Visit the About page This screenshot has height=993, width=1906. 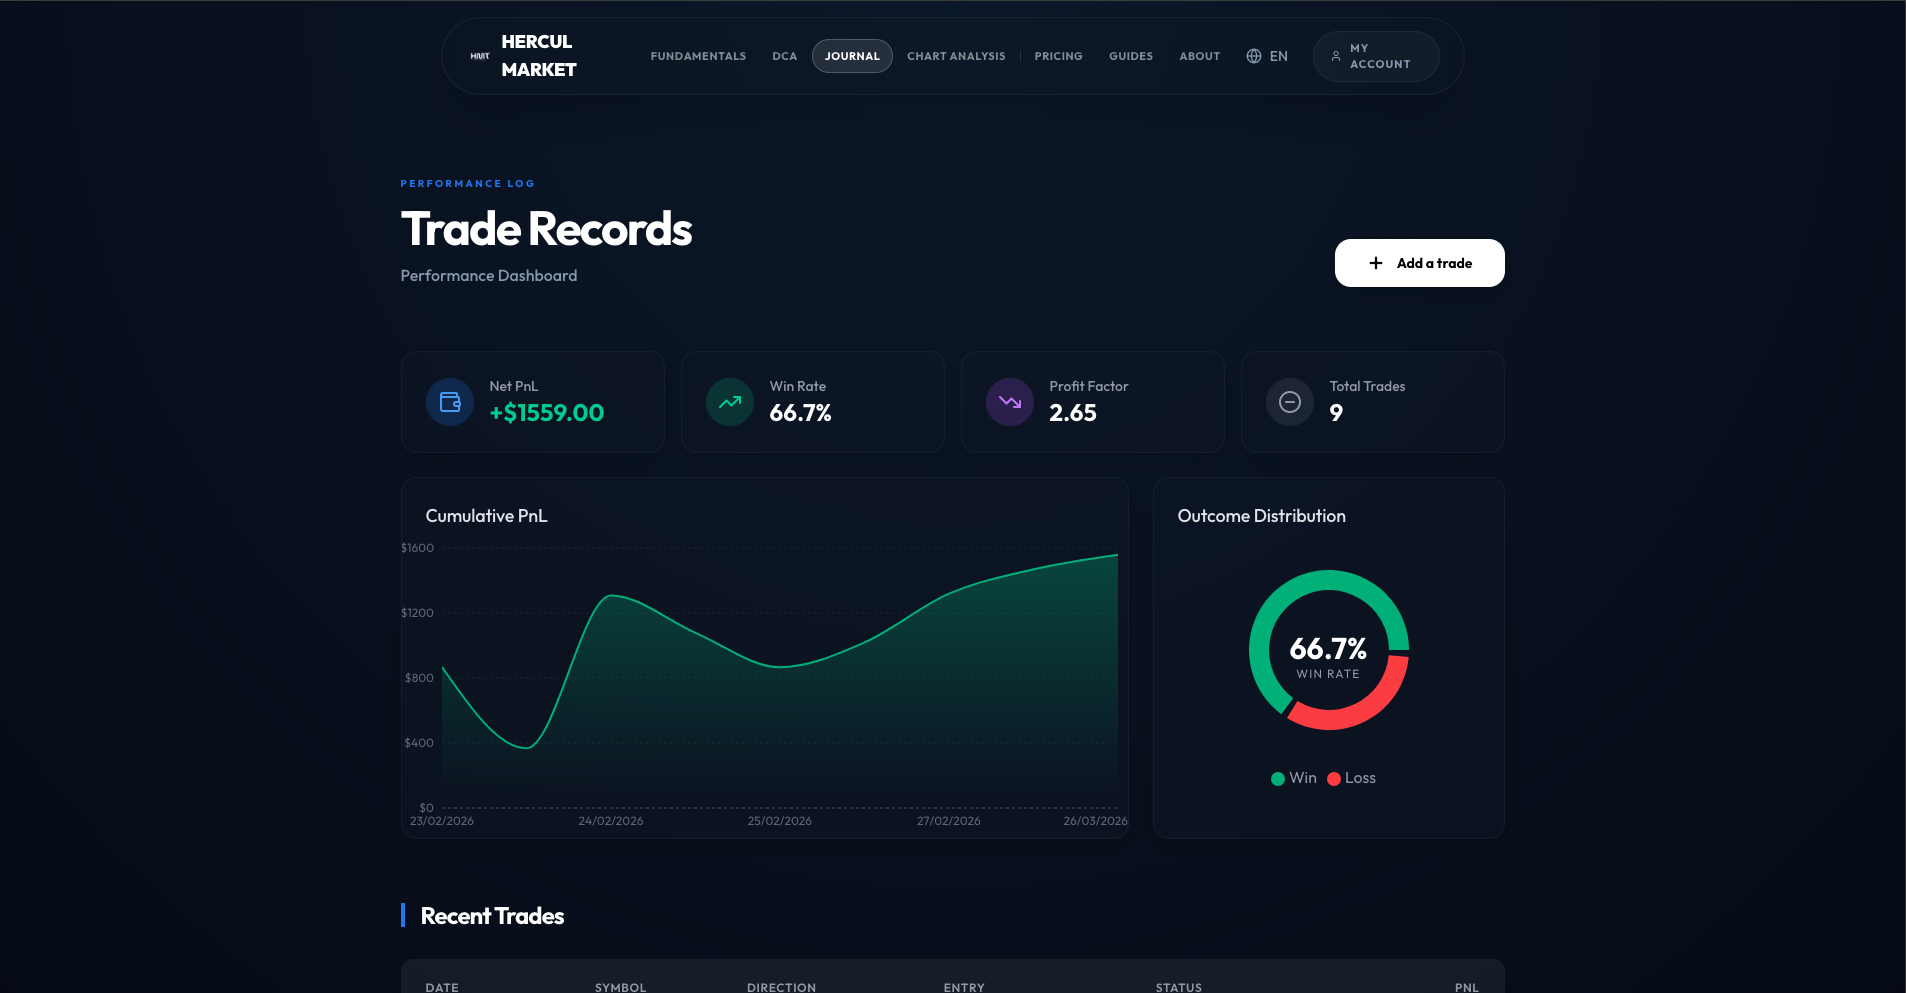[1200, 56]
